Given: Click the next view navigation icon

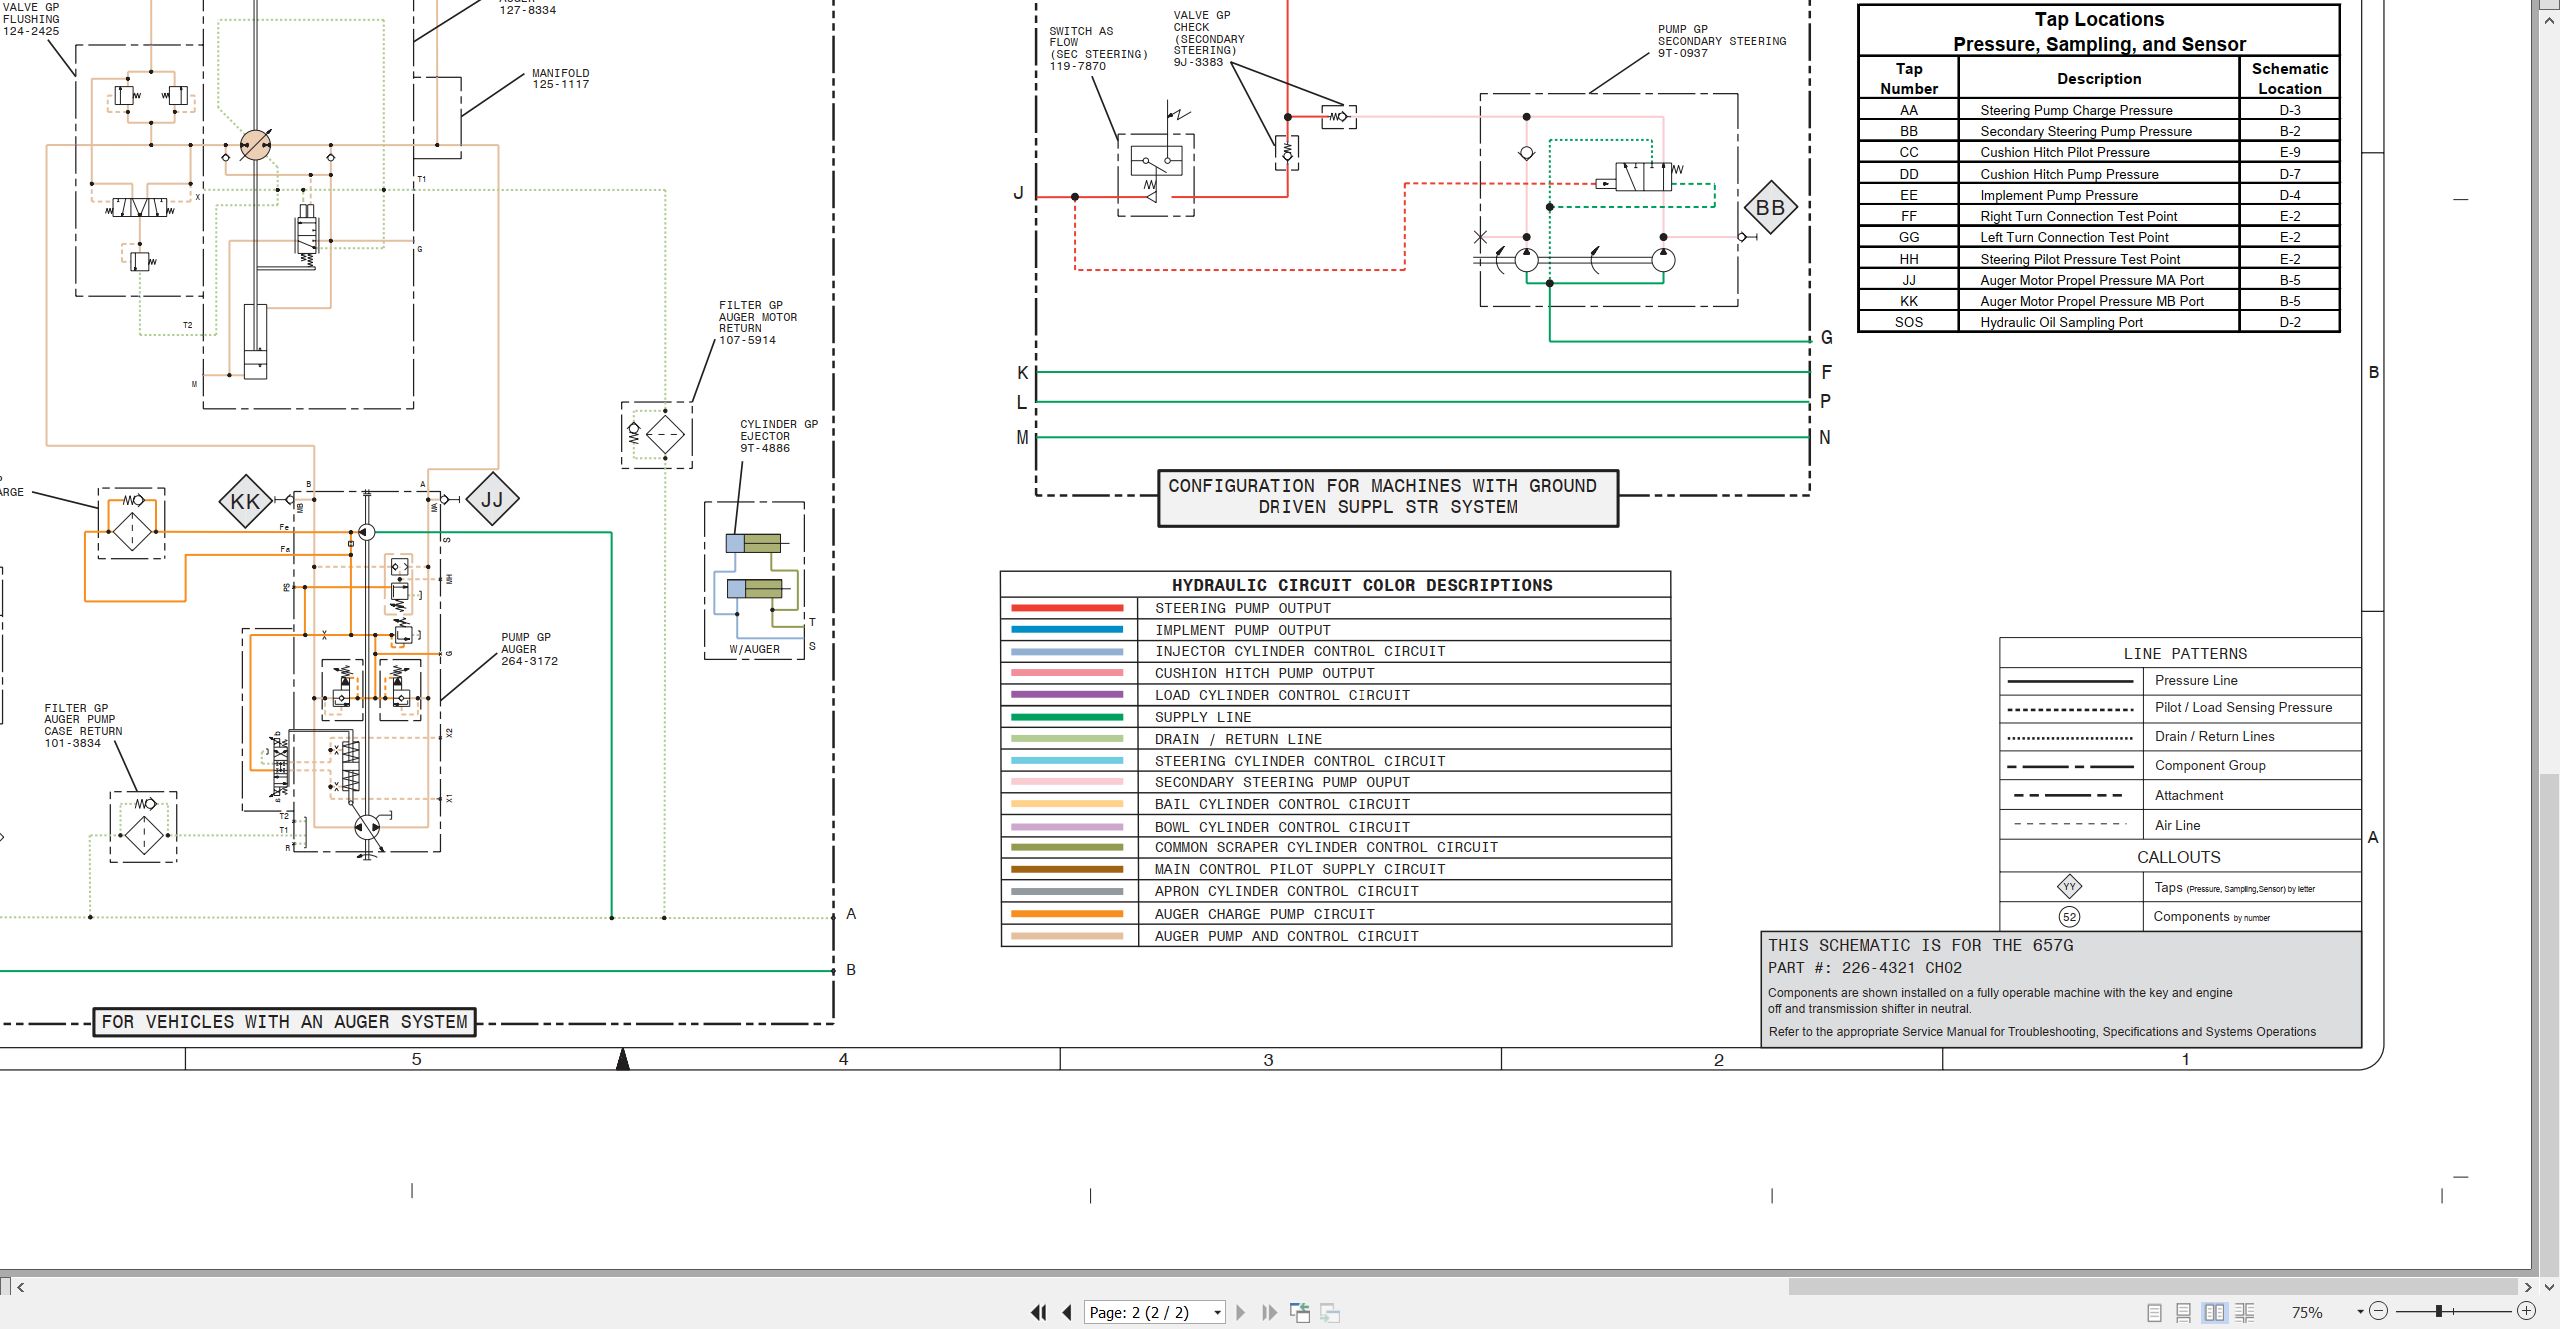Looking at the screenshot, I should [1330, 1312].
